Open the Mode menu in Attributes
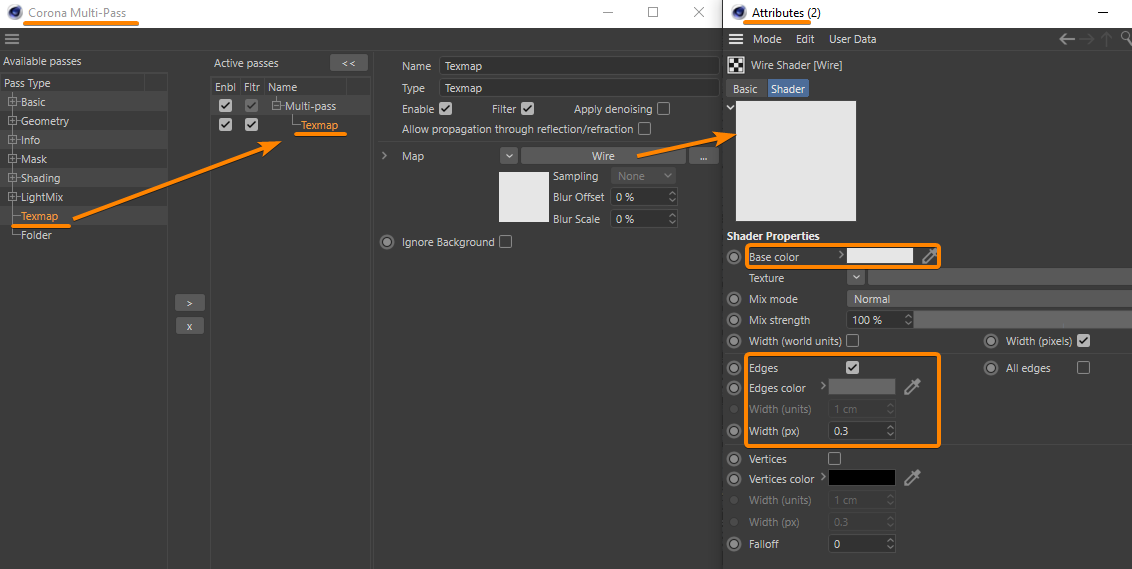 coord(767,39)
